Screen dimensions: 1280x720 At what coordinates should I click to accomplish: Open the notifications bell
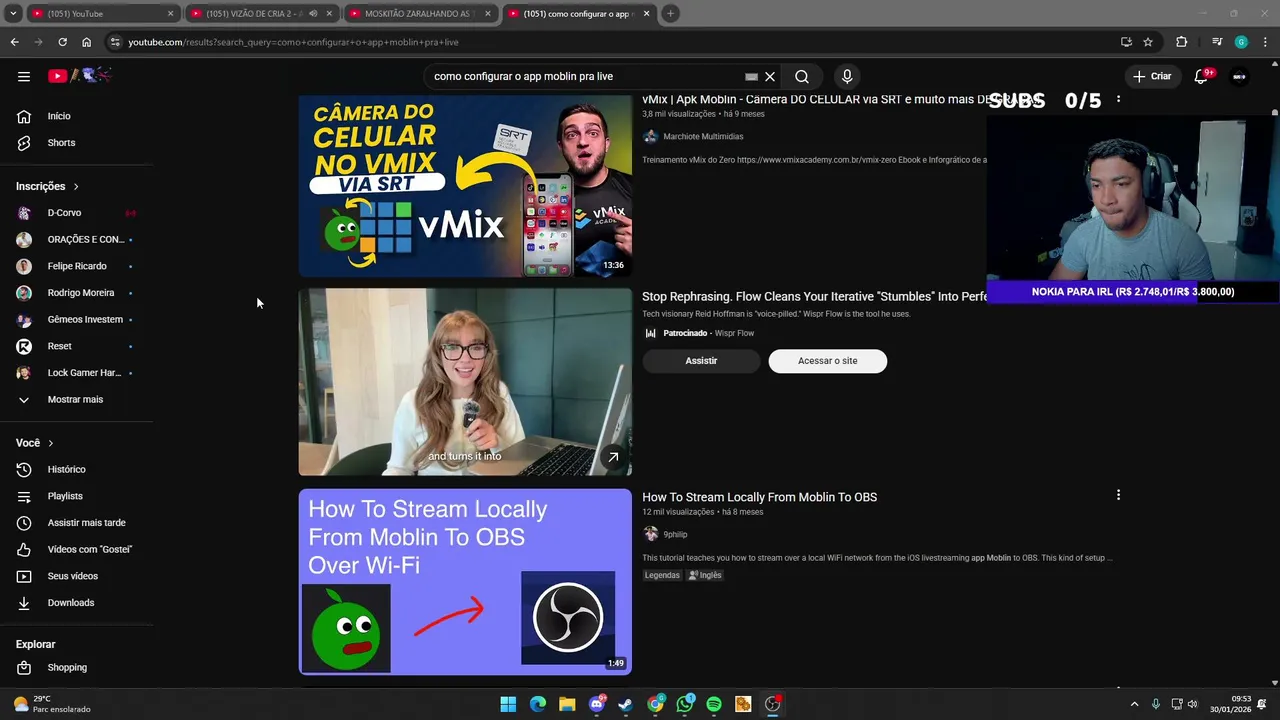[1202, 76]
